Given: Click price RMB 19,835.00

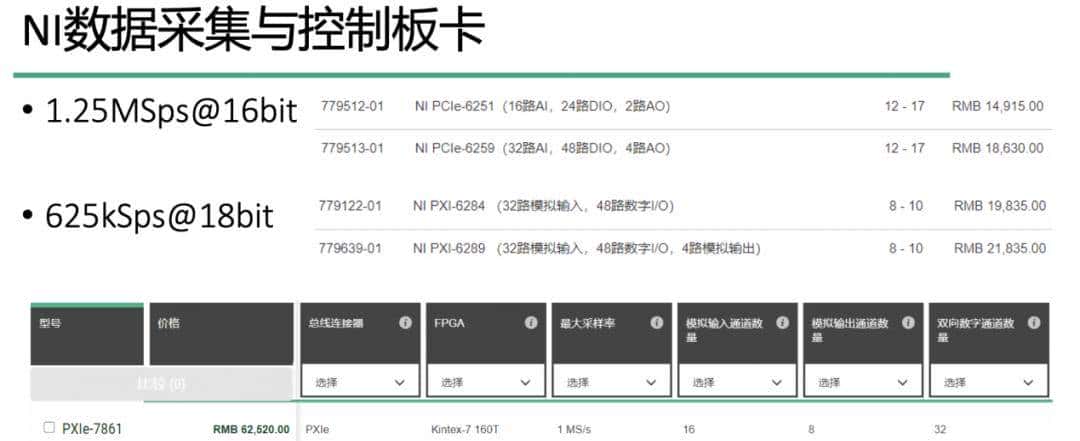Looking at the screenshot, I should (999, 206).
